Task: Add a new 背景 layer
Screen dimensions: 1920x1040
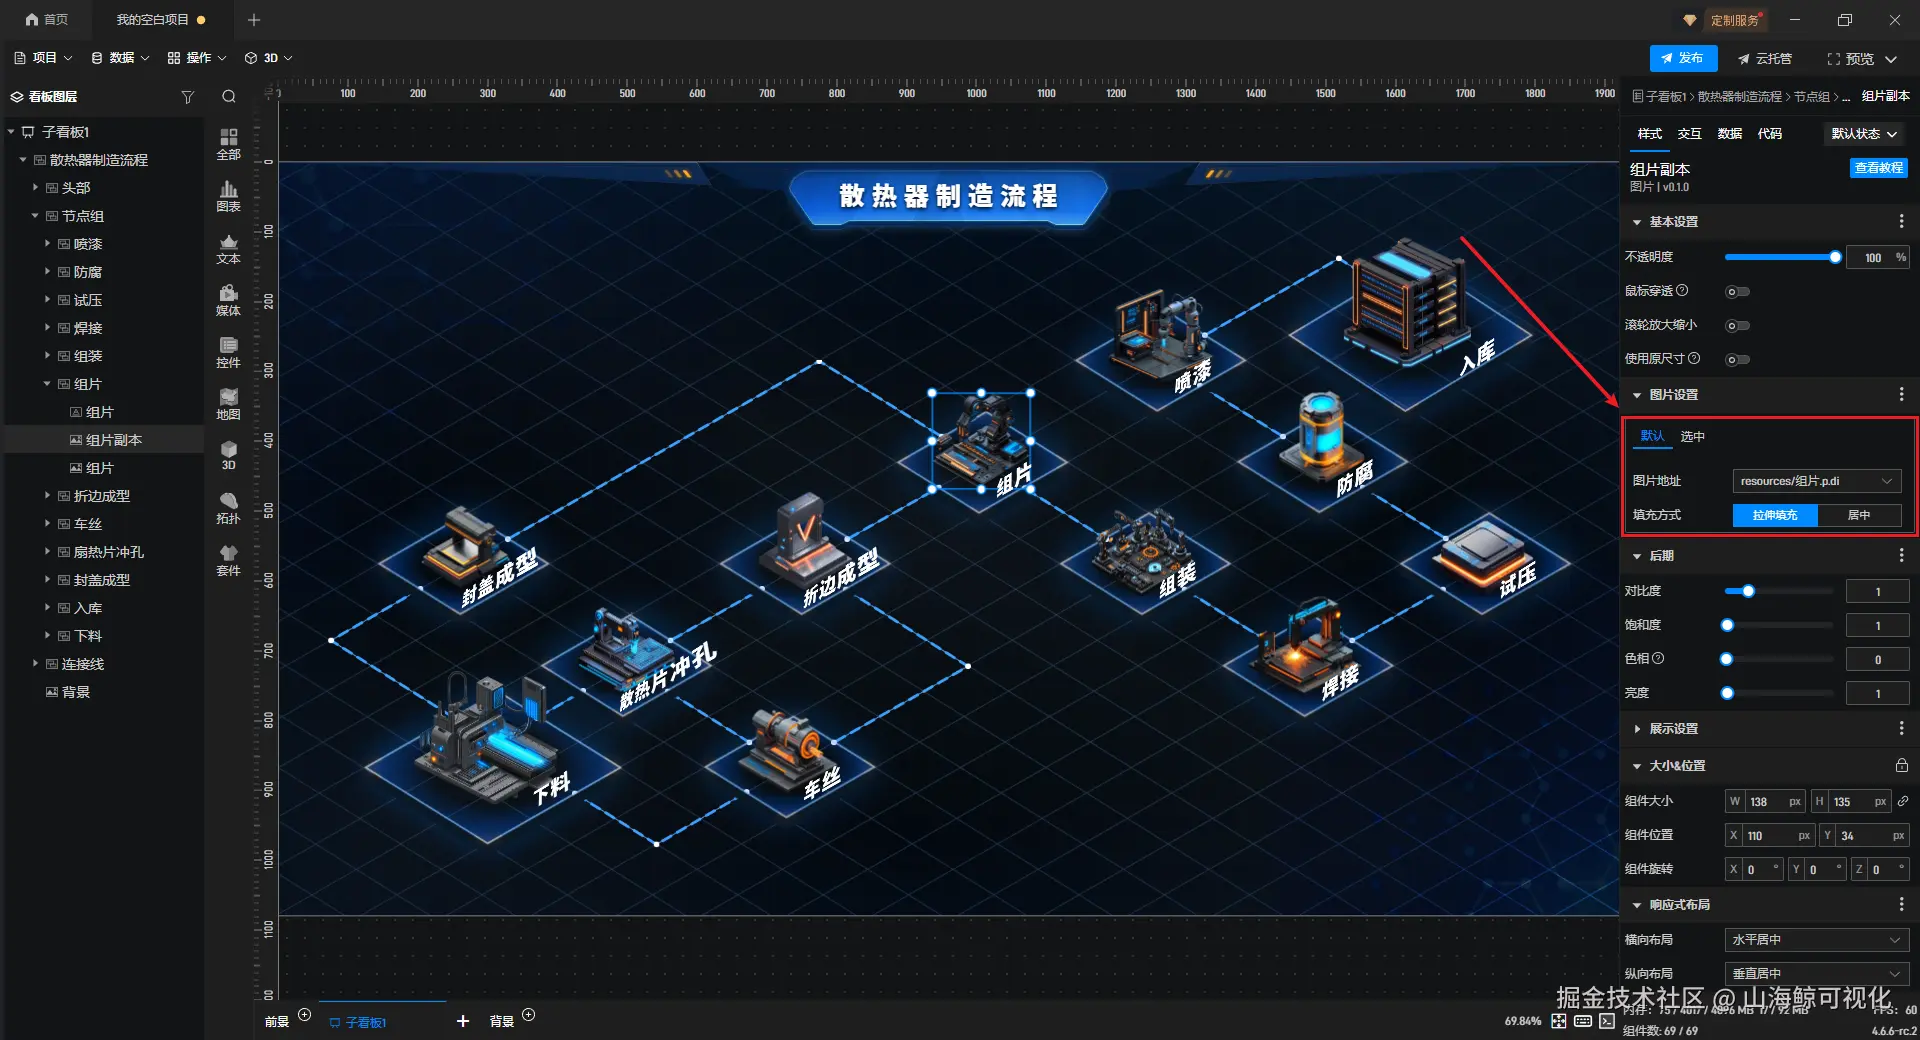Action: [x=529, y=1015]
